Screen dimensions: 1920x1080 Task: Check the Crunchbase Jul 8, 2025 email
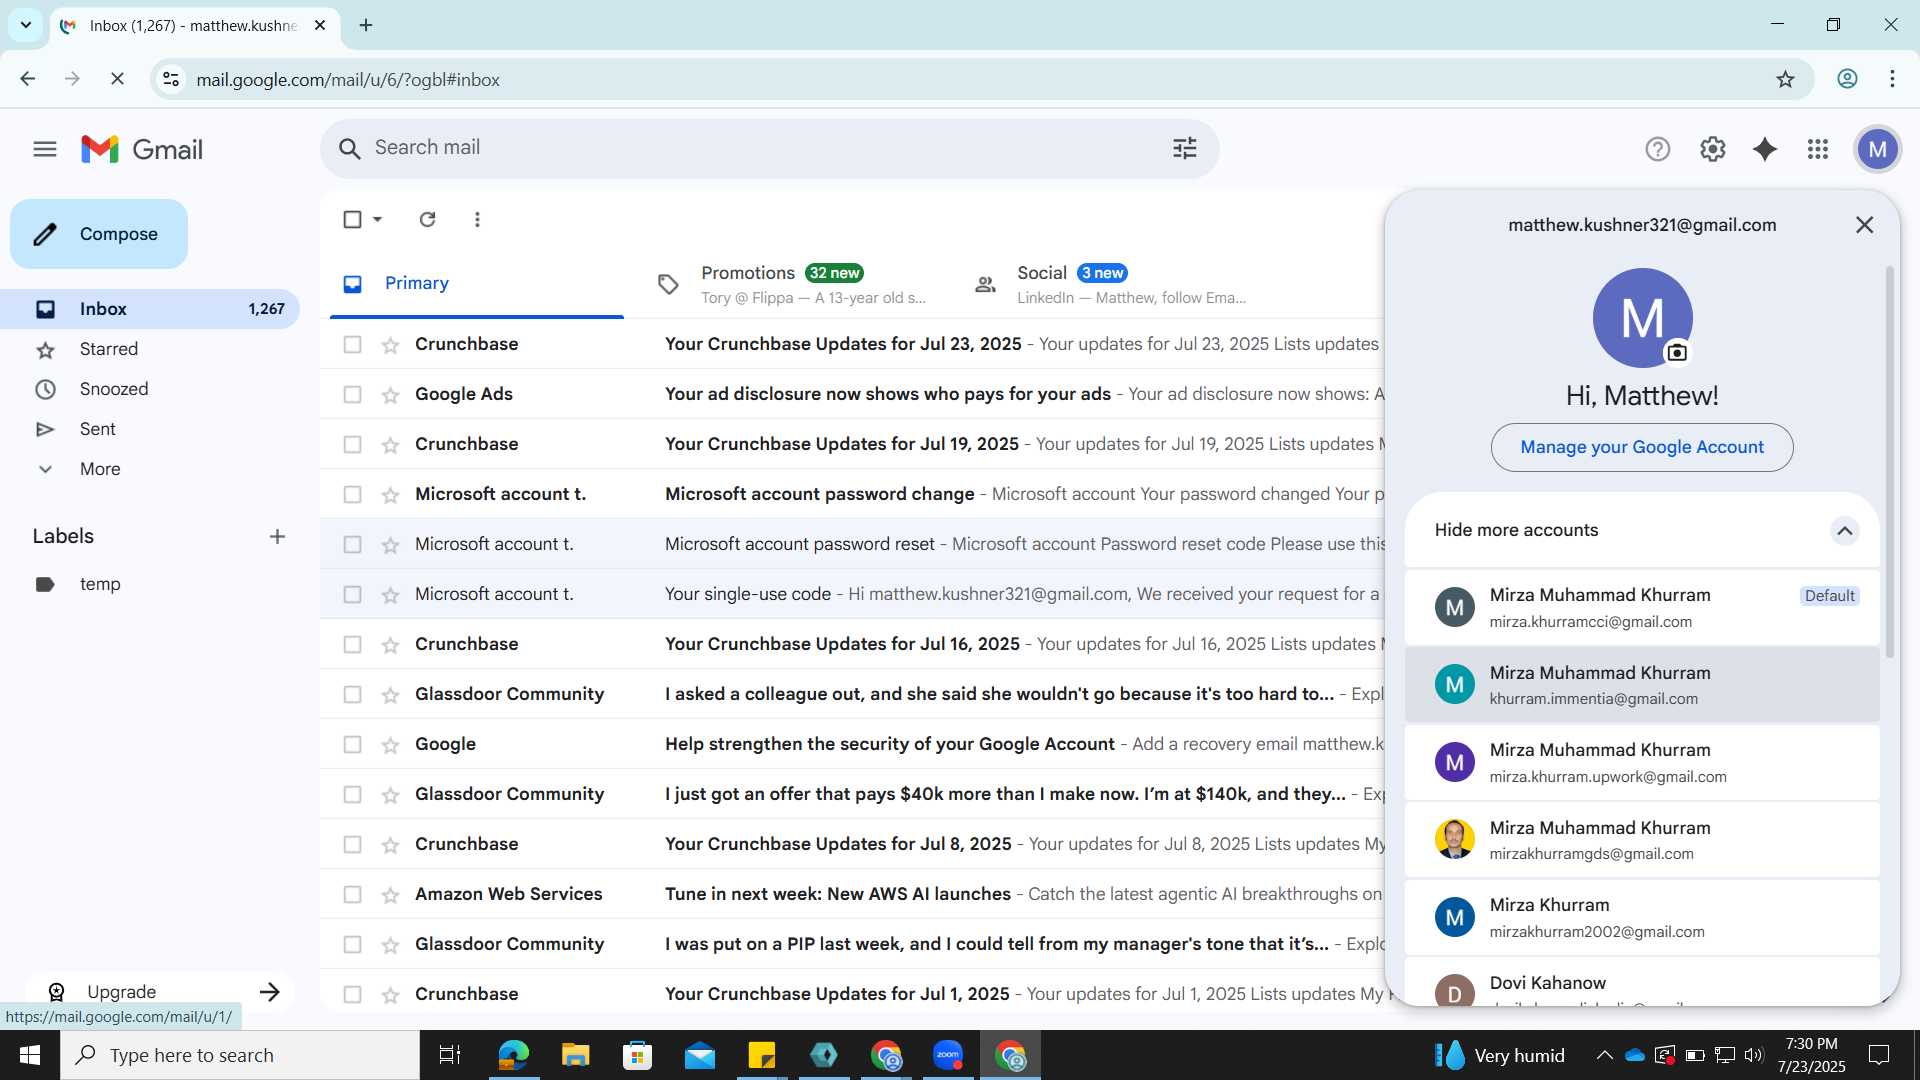click(352, 845)
